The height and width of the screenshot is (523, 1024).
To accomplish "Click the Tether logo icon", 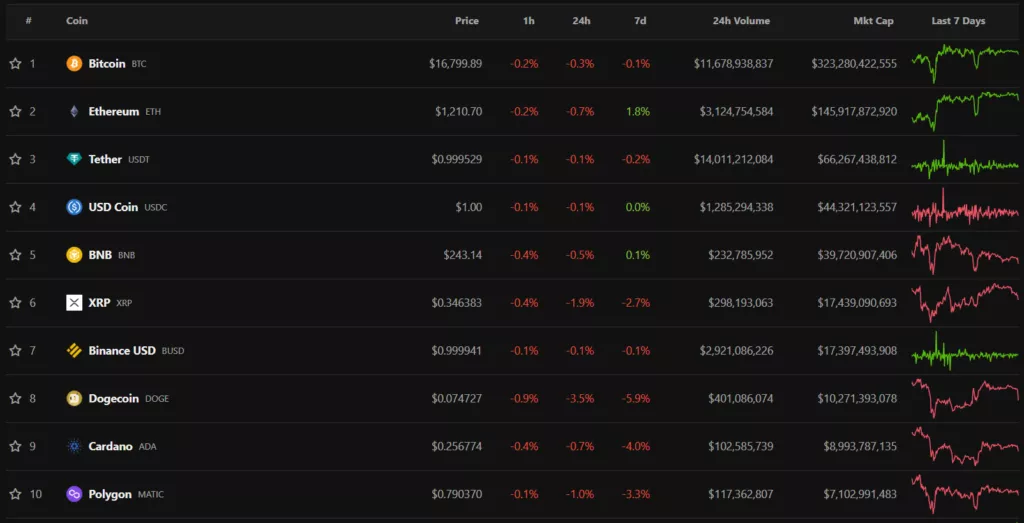I will pos(74,159).
